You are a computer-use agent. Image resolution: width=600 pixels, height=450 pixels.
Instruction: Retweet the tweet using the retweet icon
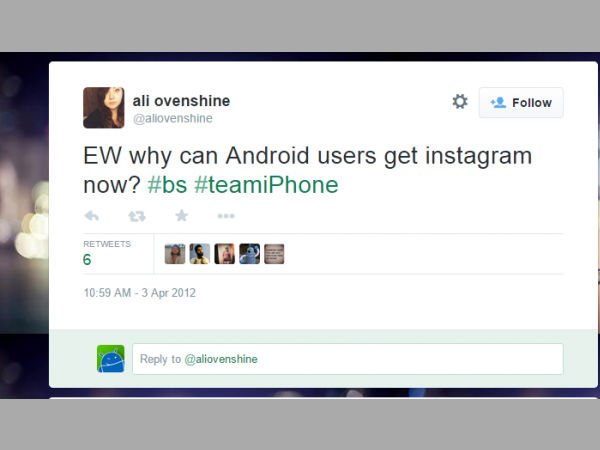[x=137, y=217]
